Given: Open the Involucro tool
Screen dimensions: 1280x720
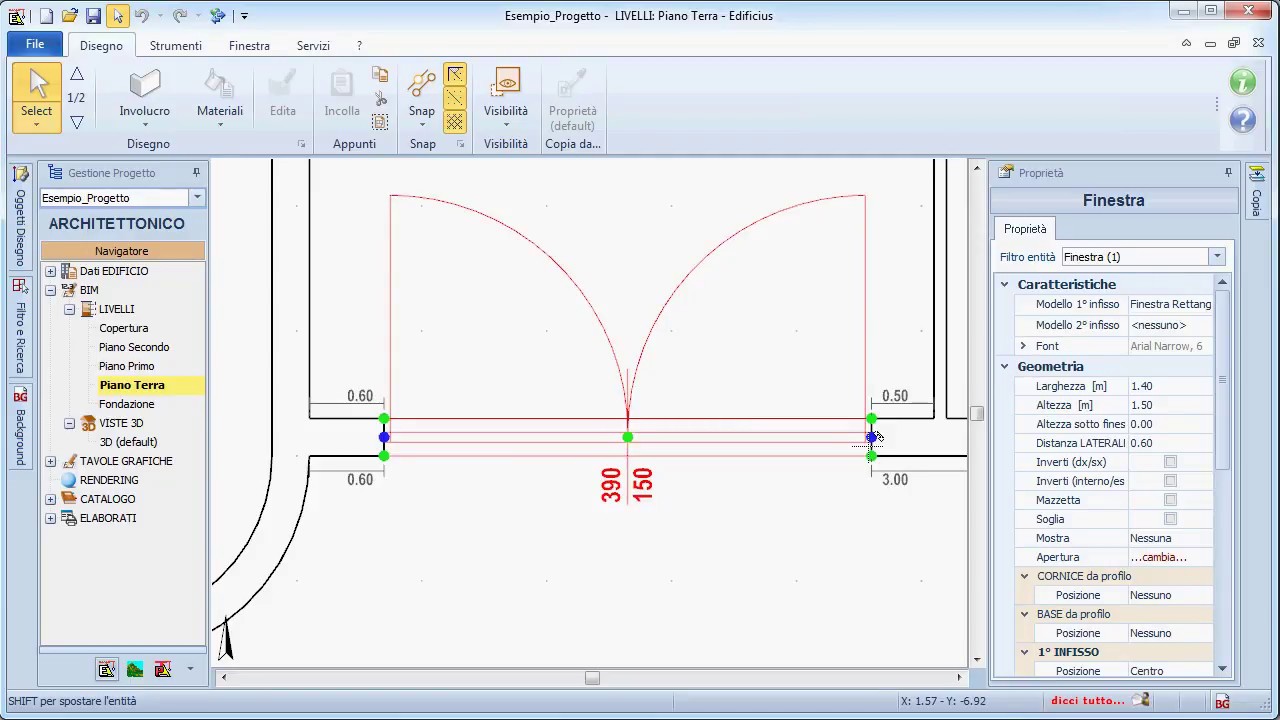Looking at the screenshot, I should pos(145,98).
